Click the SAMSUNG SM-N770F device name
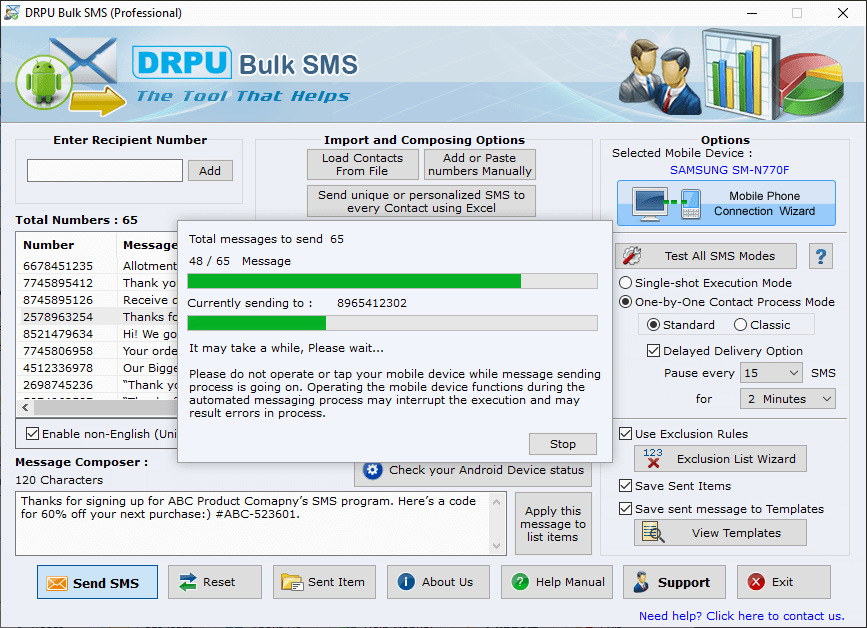This screenshot has width=867, height=628. click(x=729, y=170)
